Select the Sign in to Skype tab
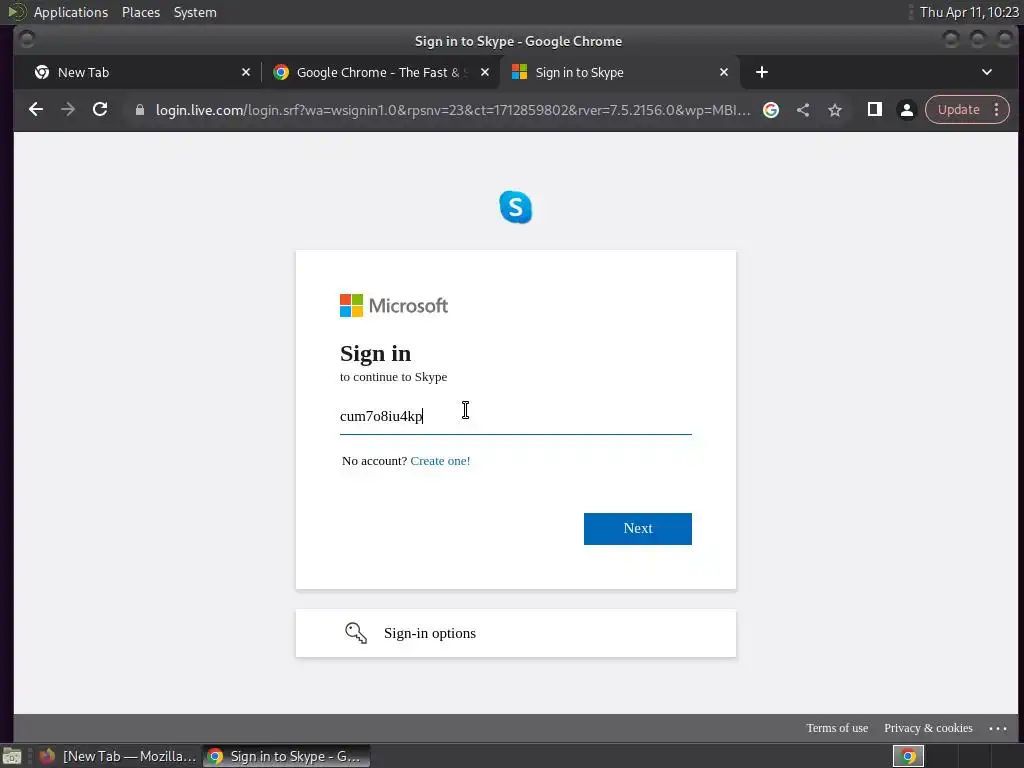Viewport: 1024px width, 768px height. click(x=619, y=72)
